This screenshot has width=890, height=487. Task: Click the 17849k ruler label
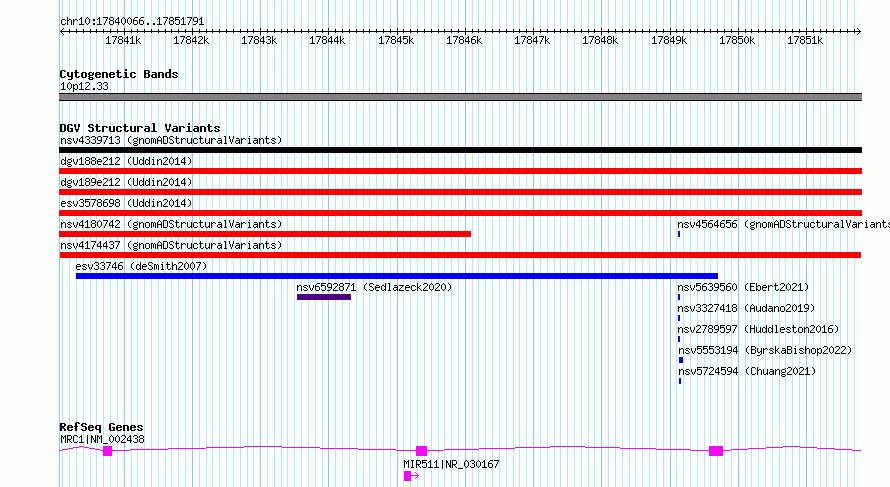click(669, 40)
